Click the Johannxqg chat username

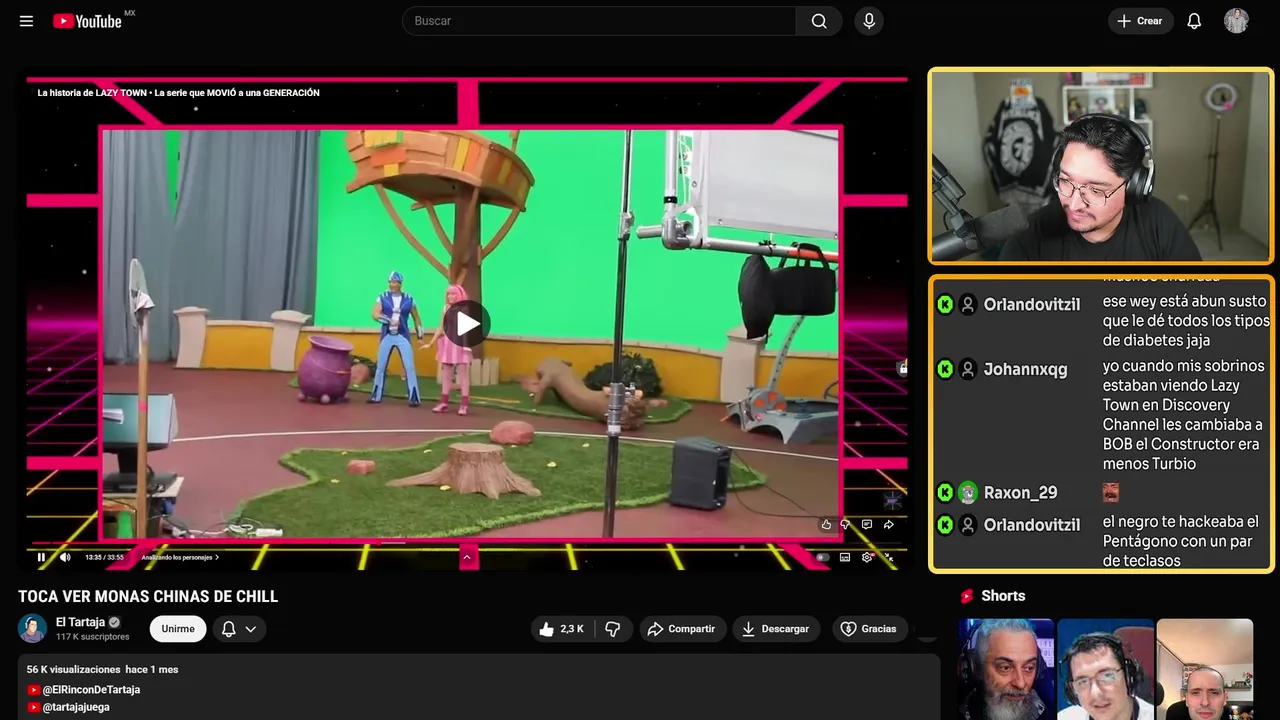click(1025, 369)
